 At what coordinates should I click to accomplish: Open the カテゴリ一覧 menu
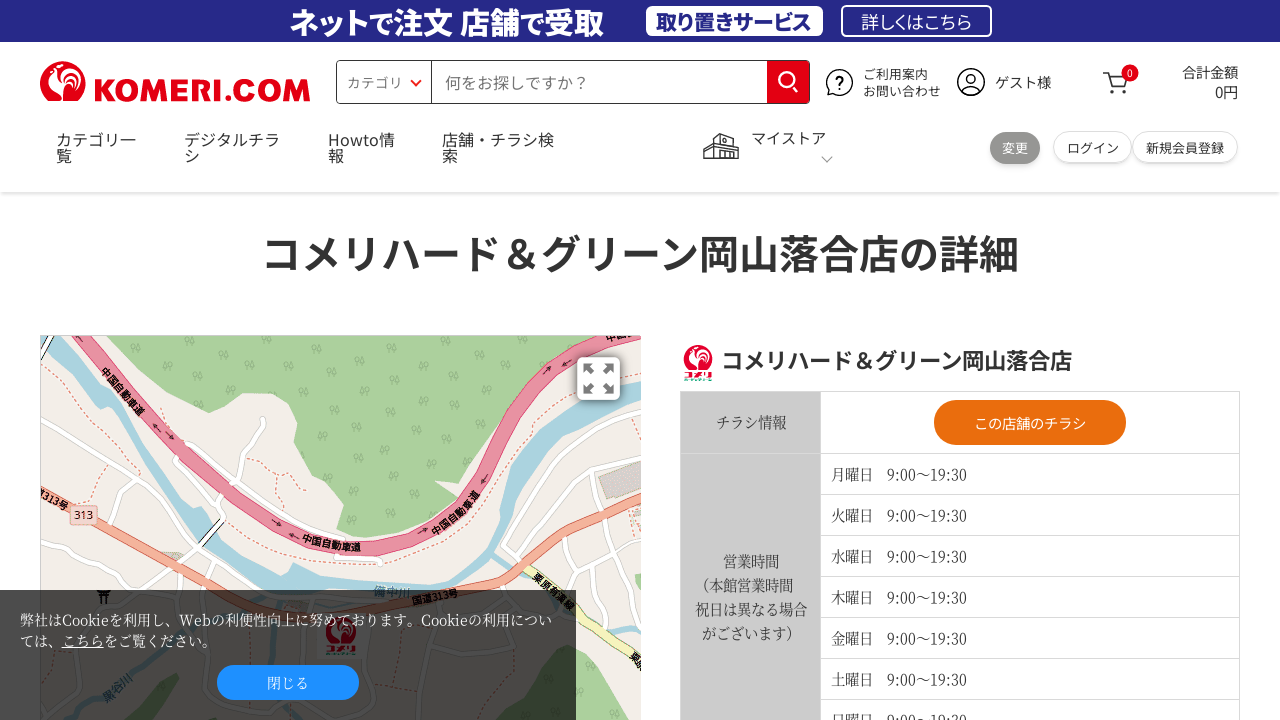pos(96,148)
